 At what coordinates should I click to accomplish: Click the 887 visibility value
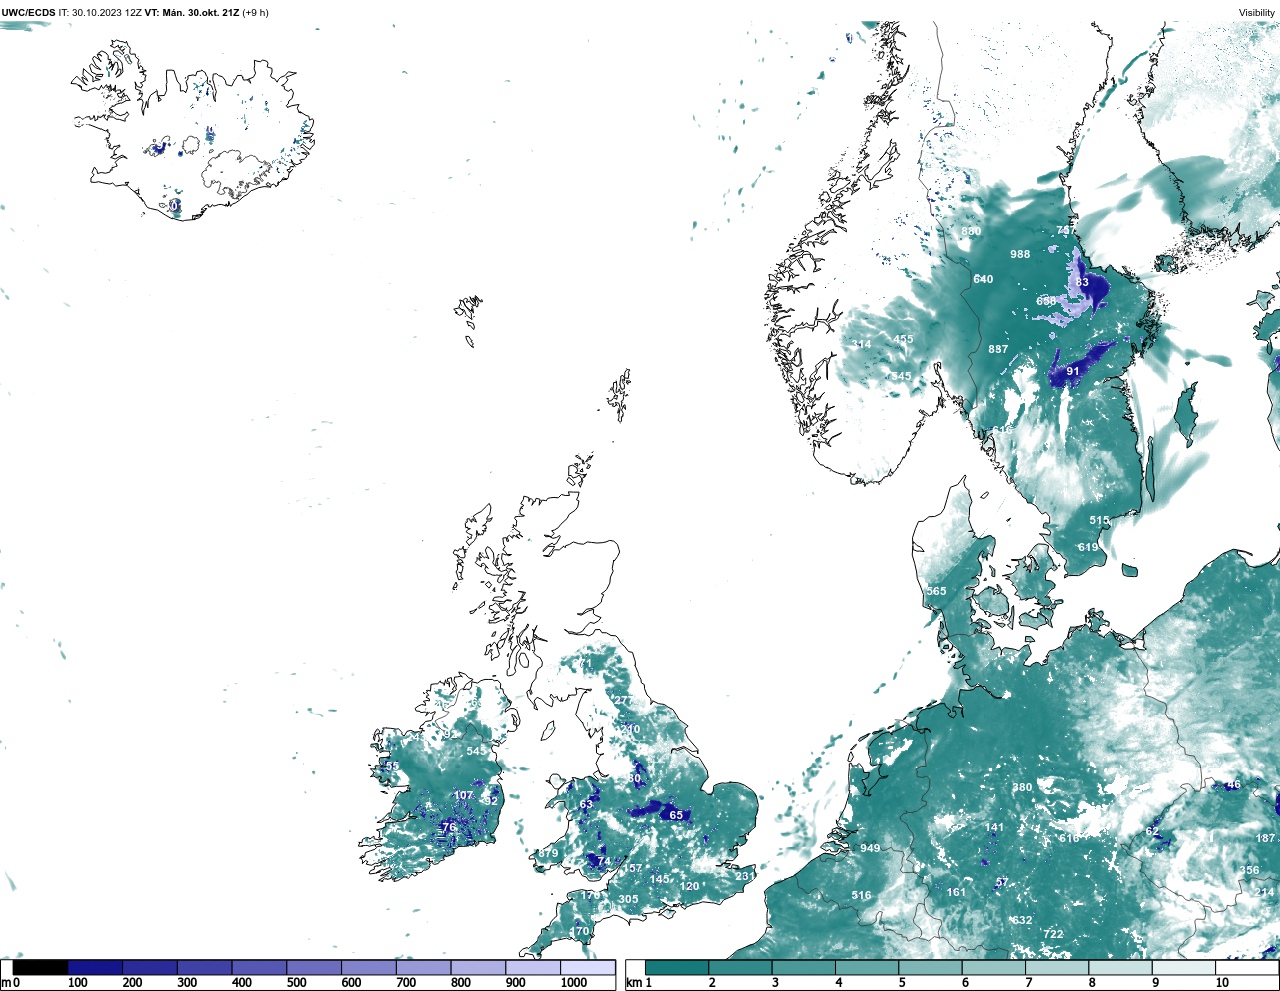(998, 349)
